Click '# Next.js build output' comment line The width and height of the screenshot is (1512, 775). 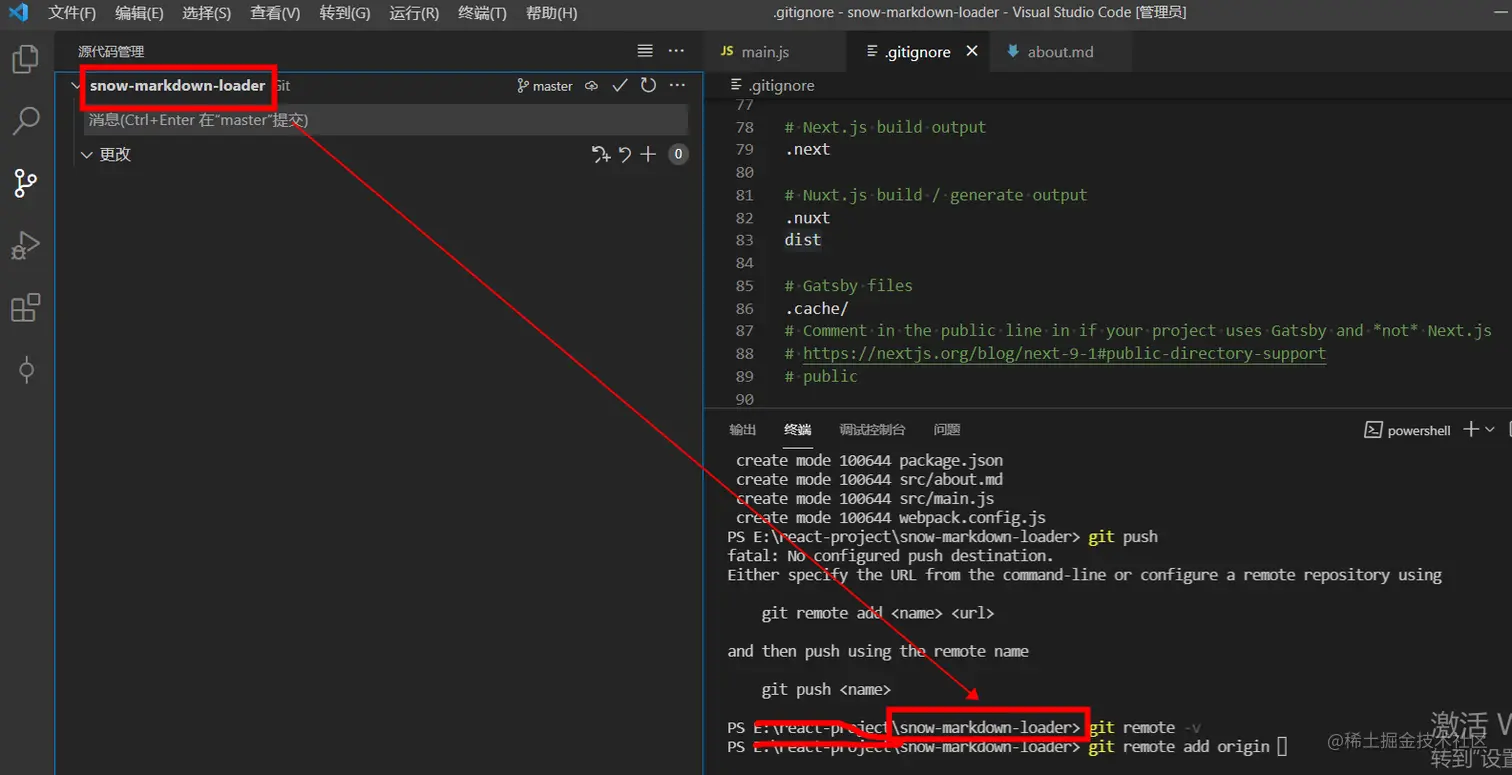886,127
